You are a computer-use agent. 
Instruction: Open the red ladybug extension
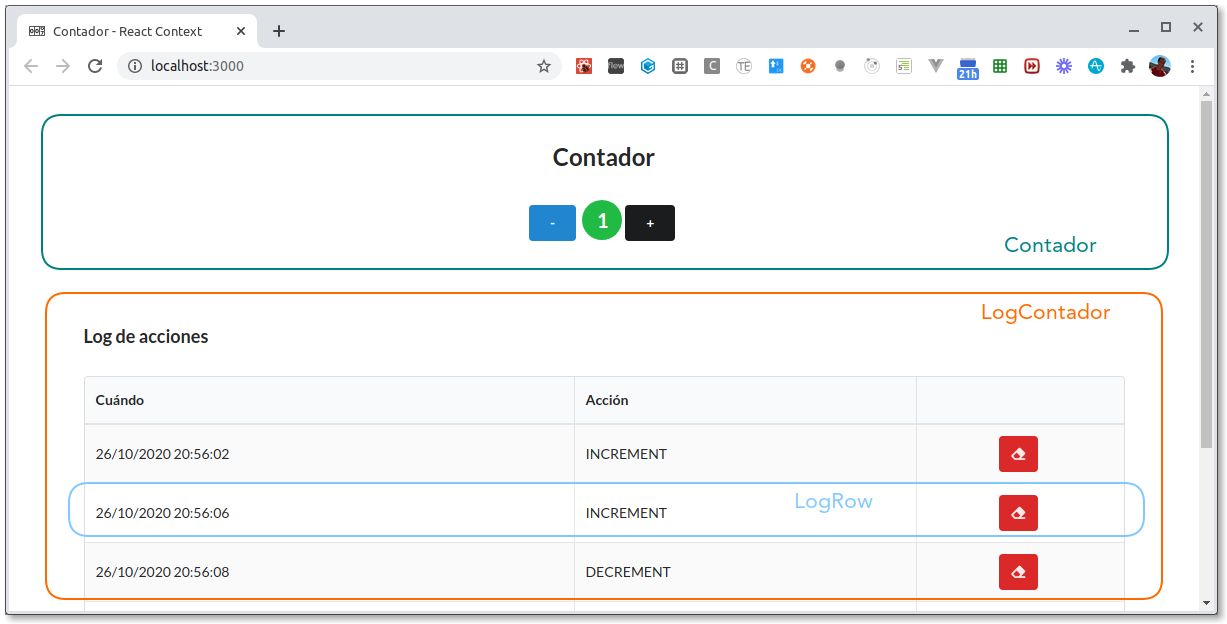(584, 66)
